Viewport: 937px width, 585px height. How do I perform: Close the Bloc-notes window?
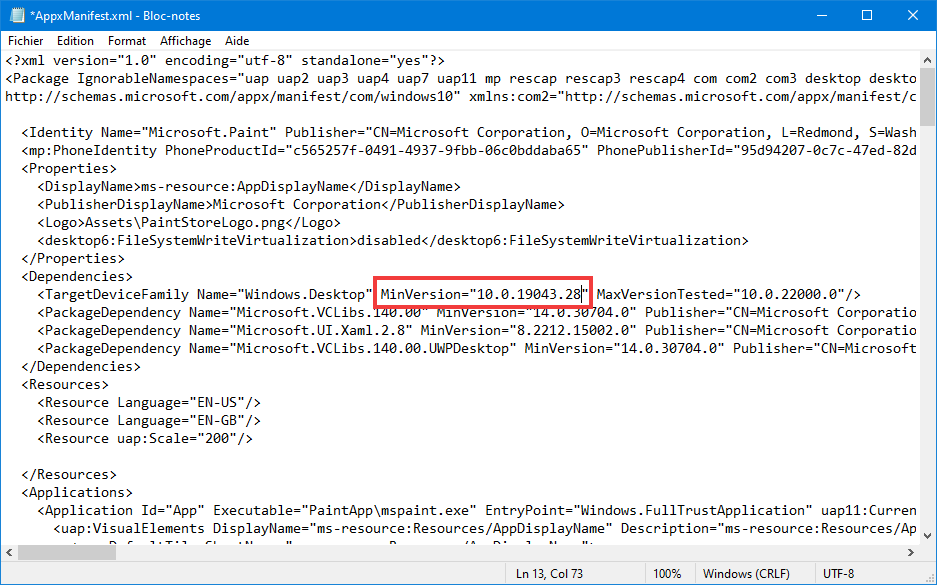[x=912, y=16]
